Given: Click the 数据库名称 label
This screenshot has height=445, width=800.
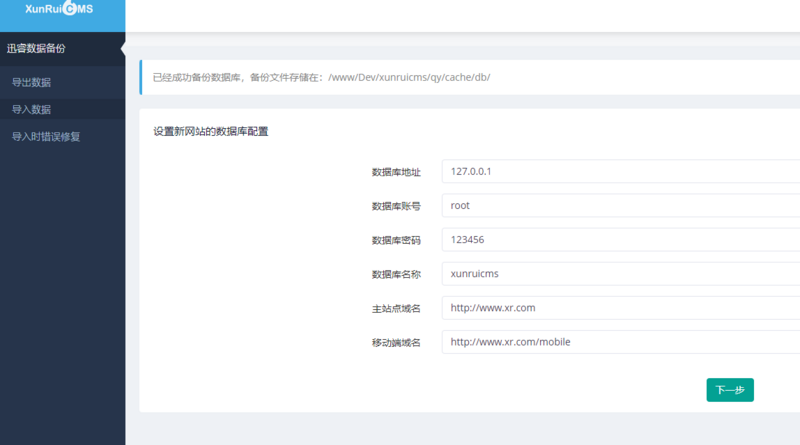Looking at the screenshot, I should click(396, 275).
